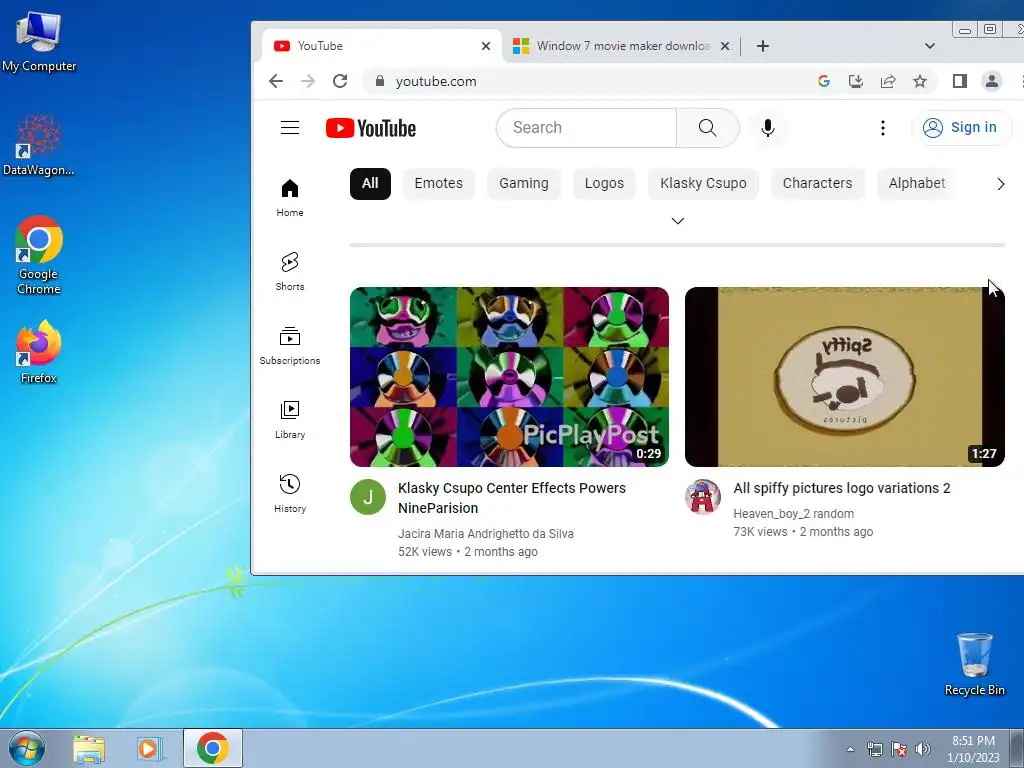Image resolution: width=1024 pixels, height=768 pixels.
Task: Click the YouTube logo
Action: [371, 128]
